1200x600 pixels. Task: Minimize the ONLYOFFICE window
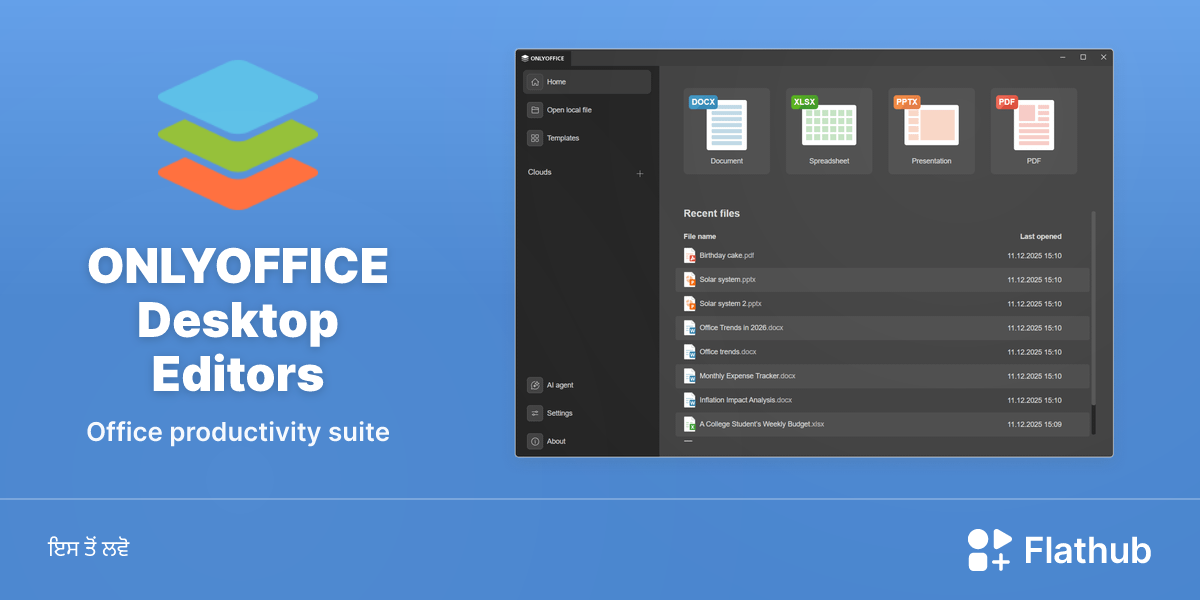tap(1062, 58)
